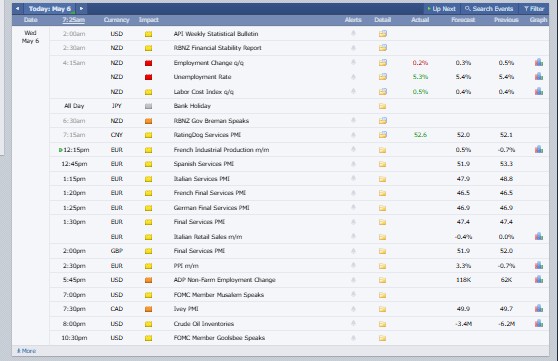Show graph for French Industrial Production m/m
Image resolution: width=558 pixels, height=361 pixels.
[539, 149]
